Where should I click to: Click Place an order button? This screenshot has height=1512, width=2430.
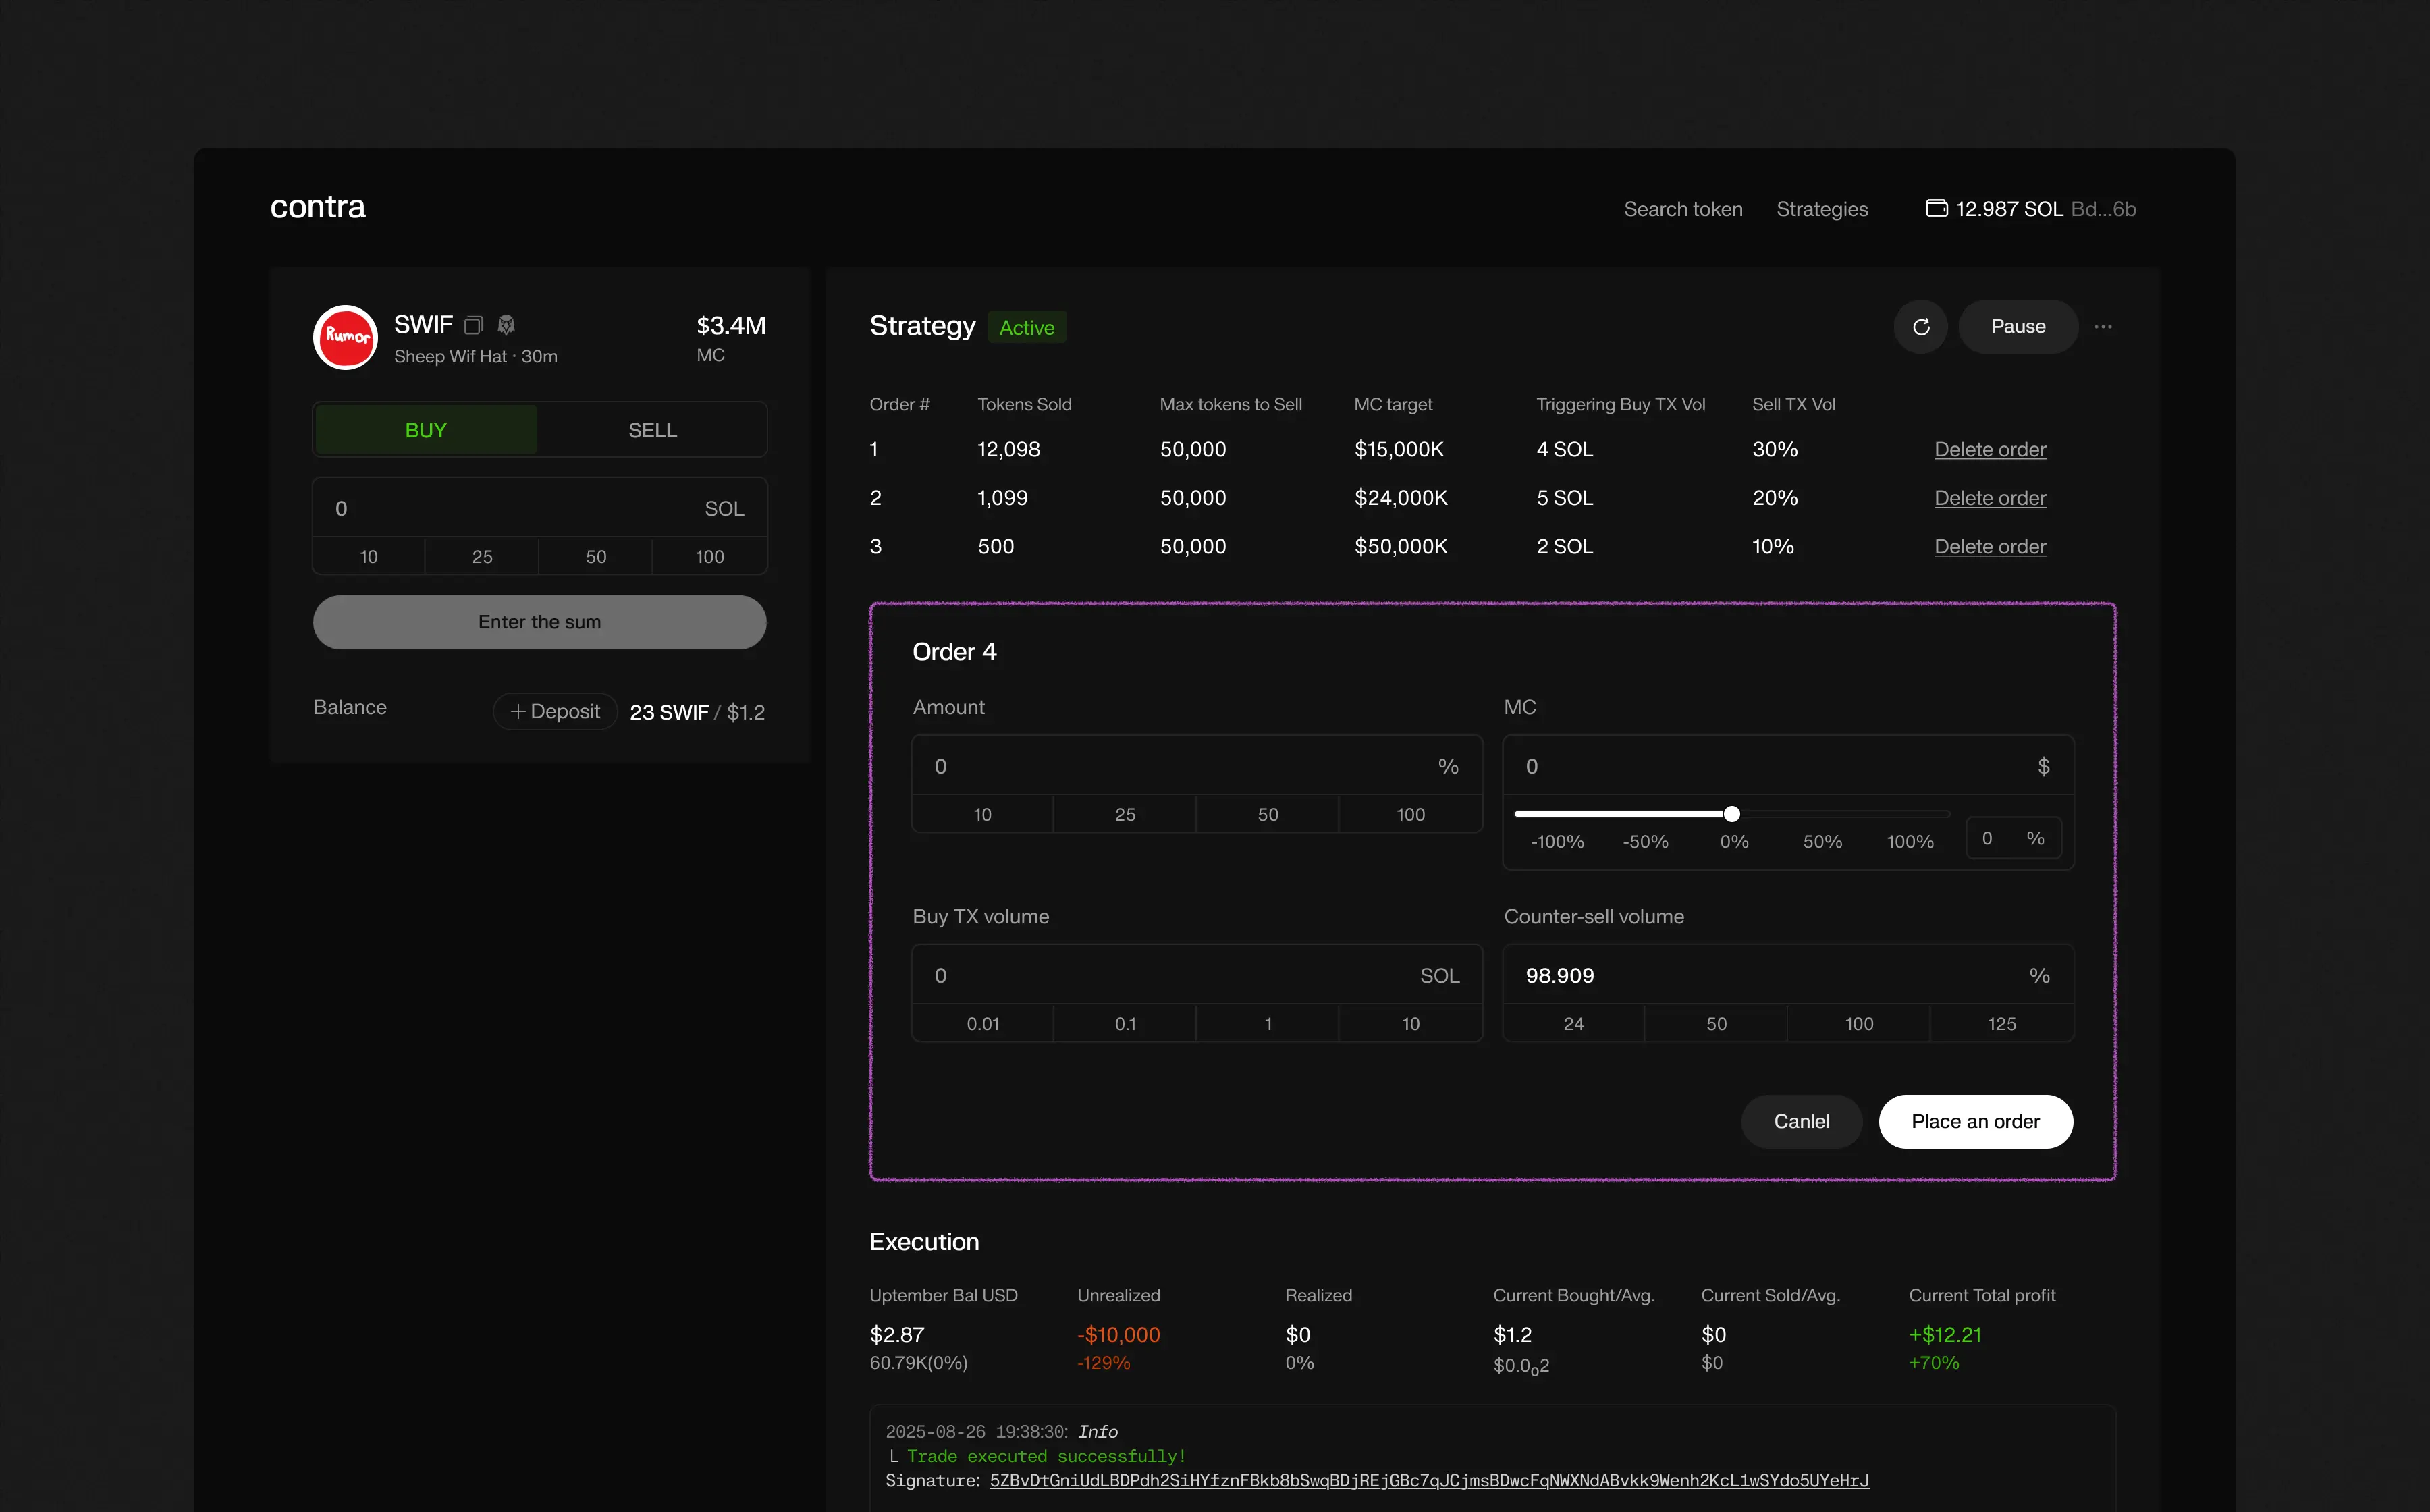[x=1975, y=1121]
